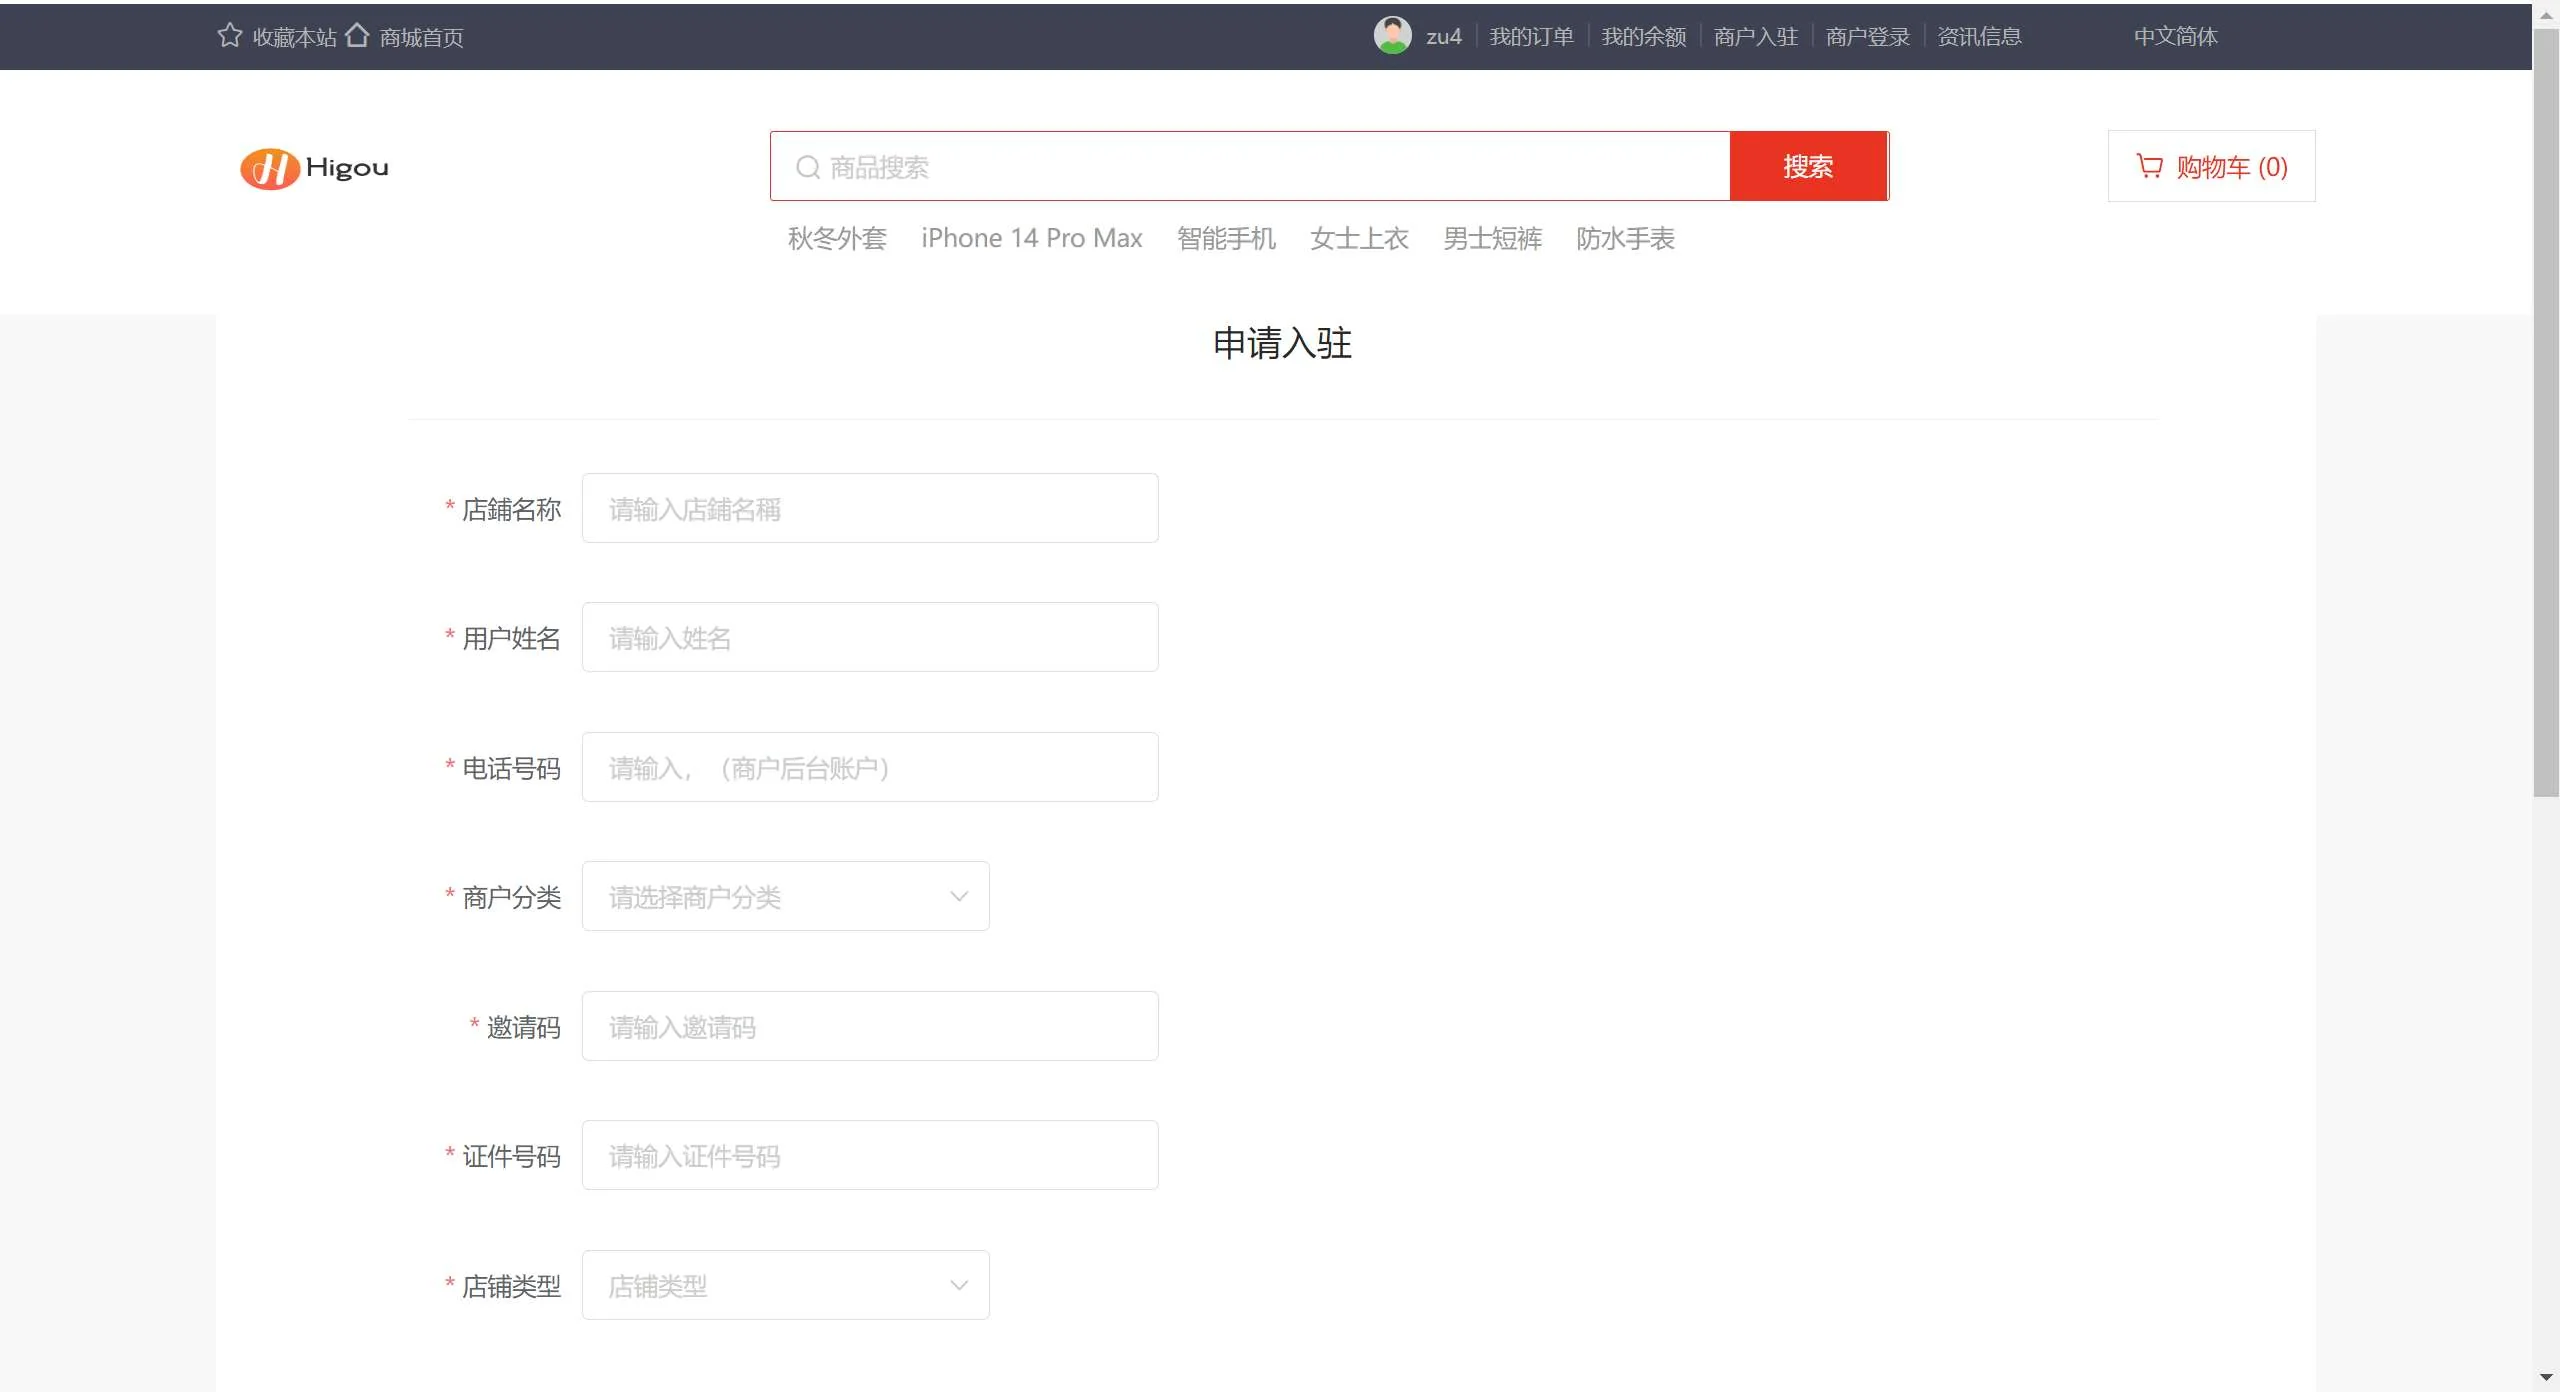Click into the 店鋪名称 input field
This screenshot has height=1392, width=2560.
(x=869, y=509)
